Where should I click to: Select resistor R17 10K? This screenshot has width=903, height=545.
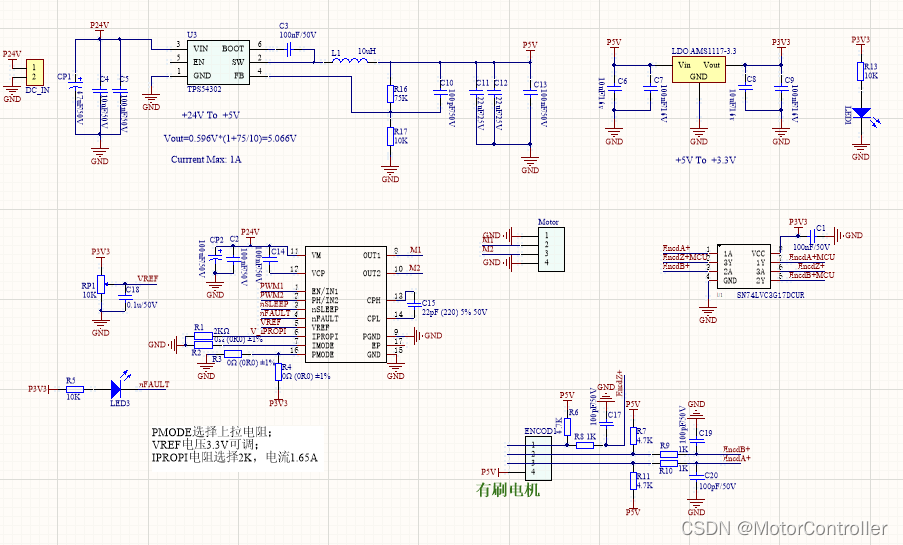coord(390,137)
